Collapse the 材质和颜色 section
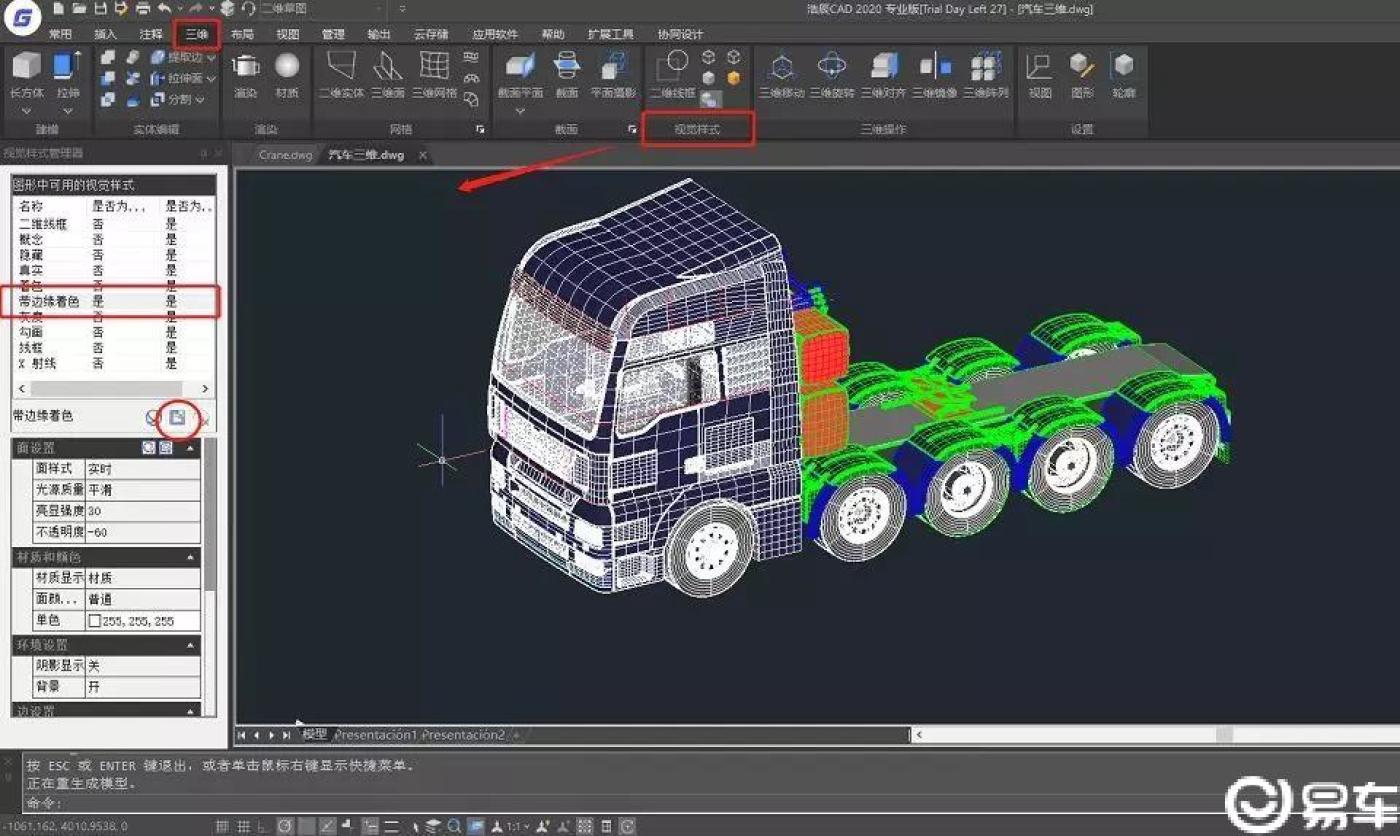Screen dimensions: 1400x836 [x=191, y=556]
